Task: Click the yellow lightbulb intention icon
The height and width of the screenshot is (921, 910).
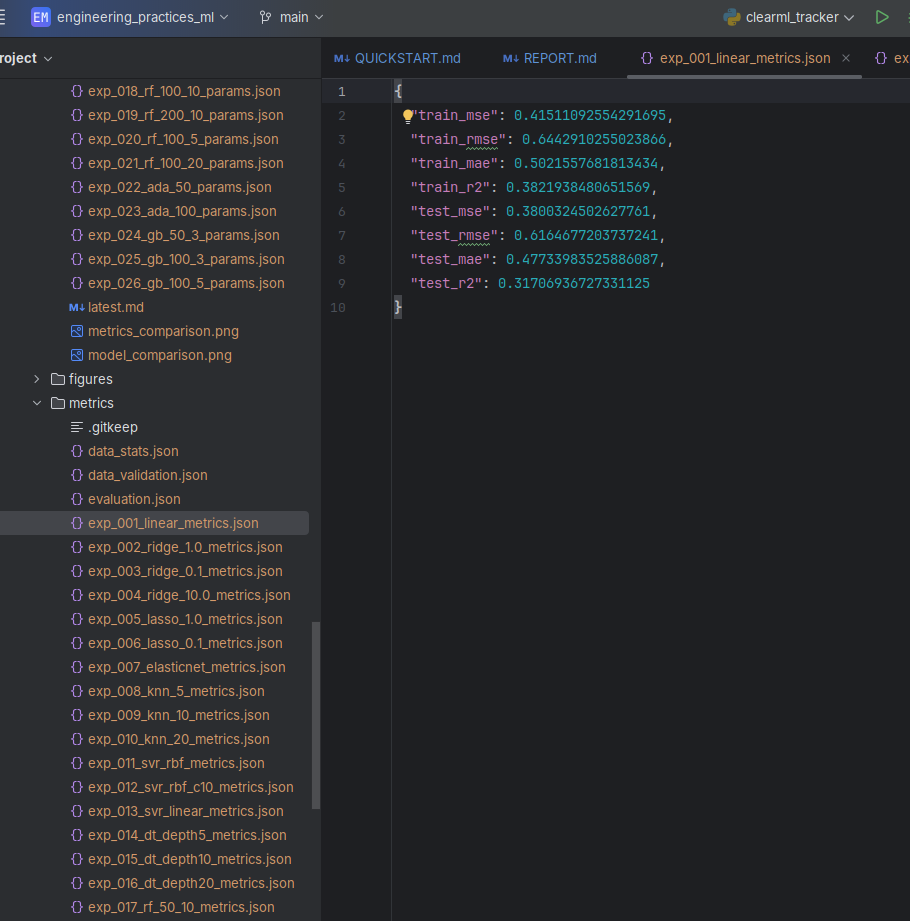Action: pyautogui.click(x=408, y=116)
